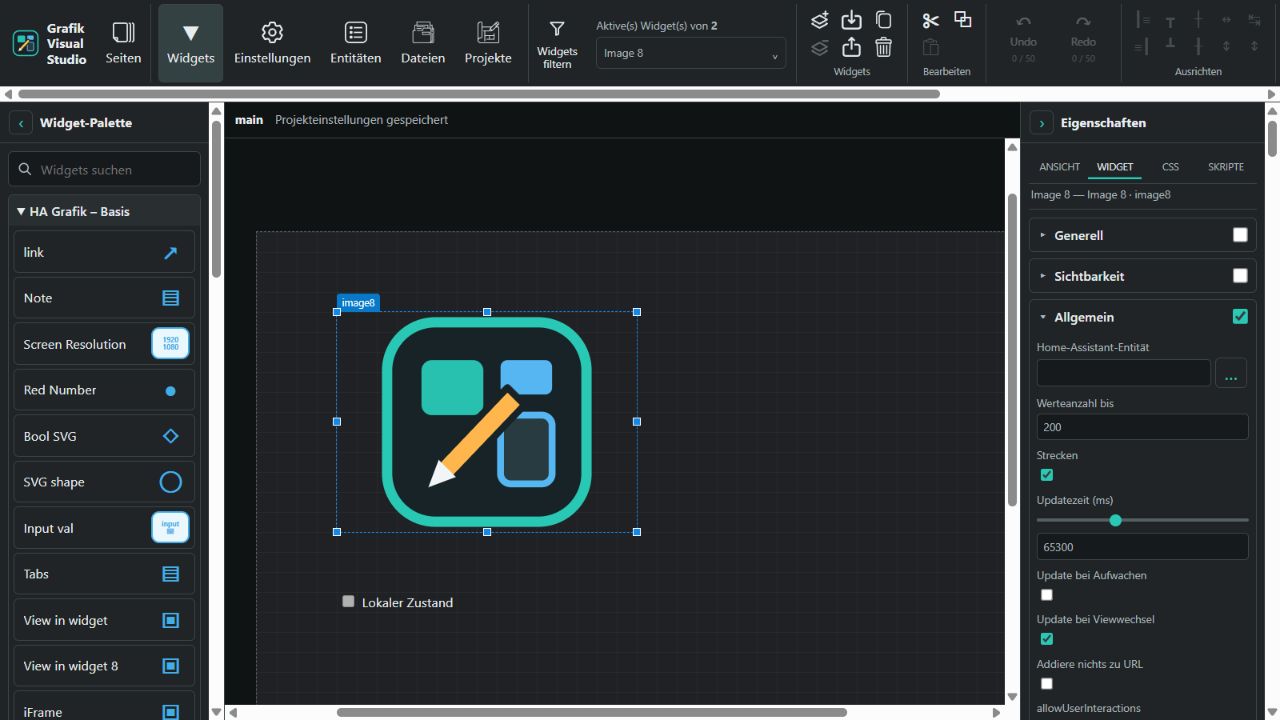
Task: Click the export widgets icon
Action: 851,47
